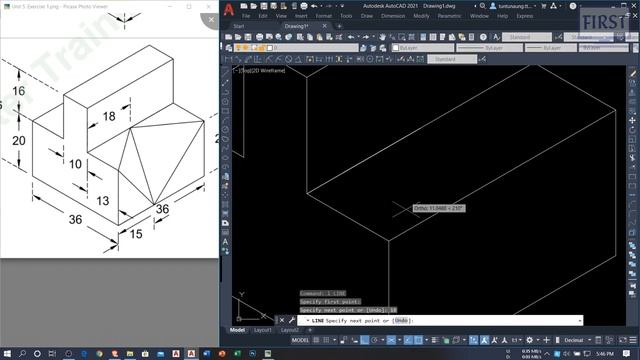
Task: Click the Search icon in AutoCAD title bar
Action: [482, 6]
